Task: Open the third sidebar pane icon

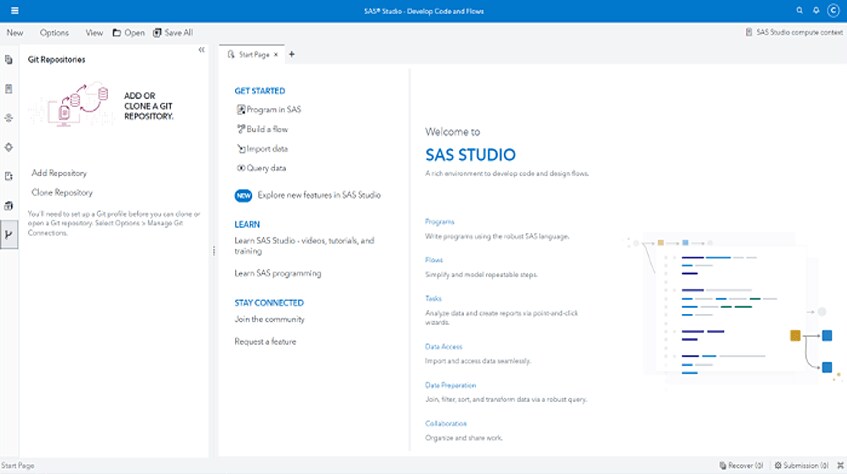Action: (9, 118)
